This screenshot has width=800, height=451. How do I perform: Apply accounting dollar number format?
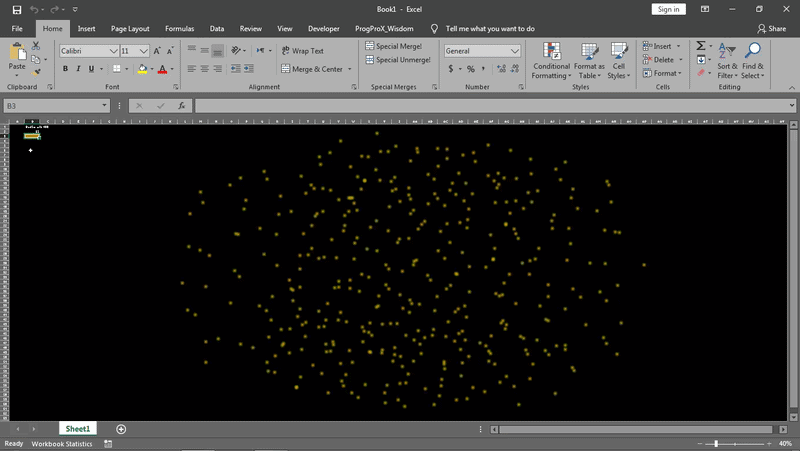[451, 68]
